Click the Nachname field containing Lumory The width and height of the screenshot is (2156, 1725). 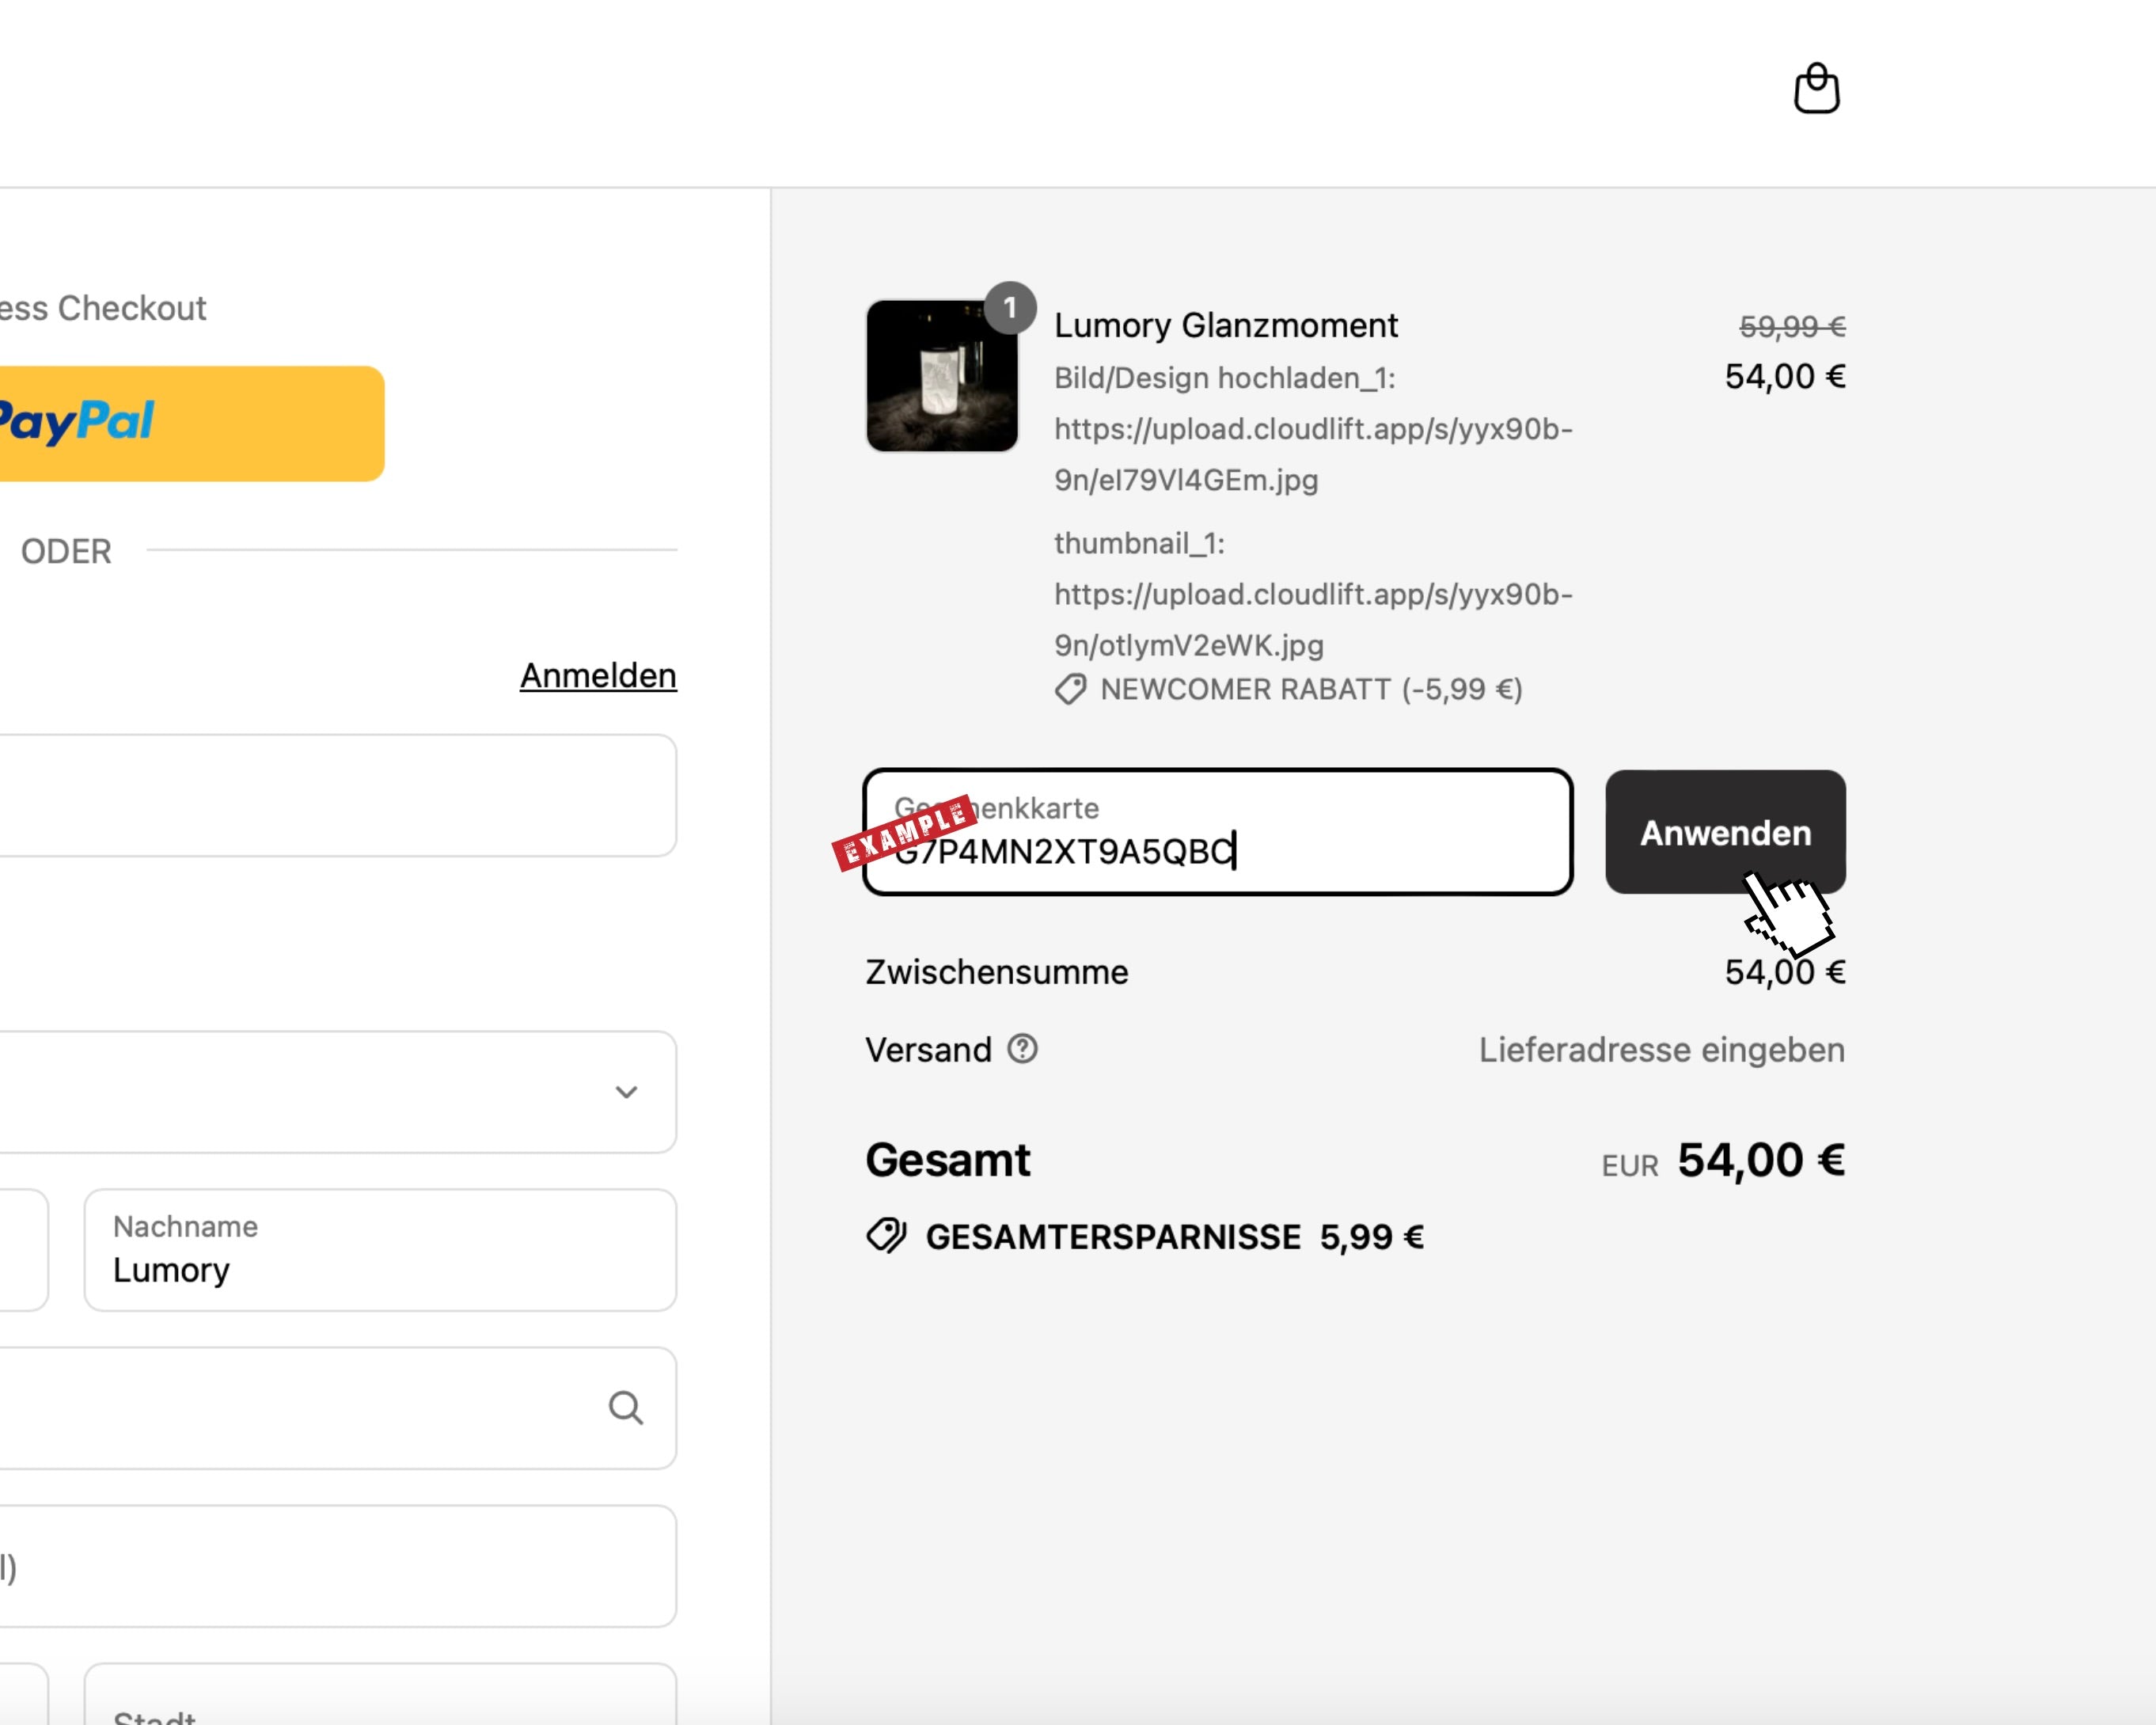(x=380, y=1250)
